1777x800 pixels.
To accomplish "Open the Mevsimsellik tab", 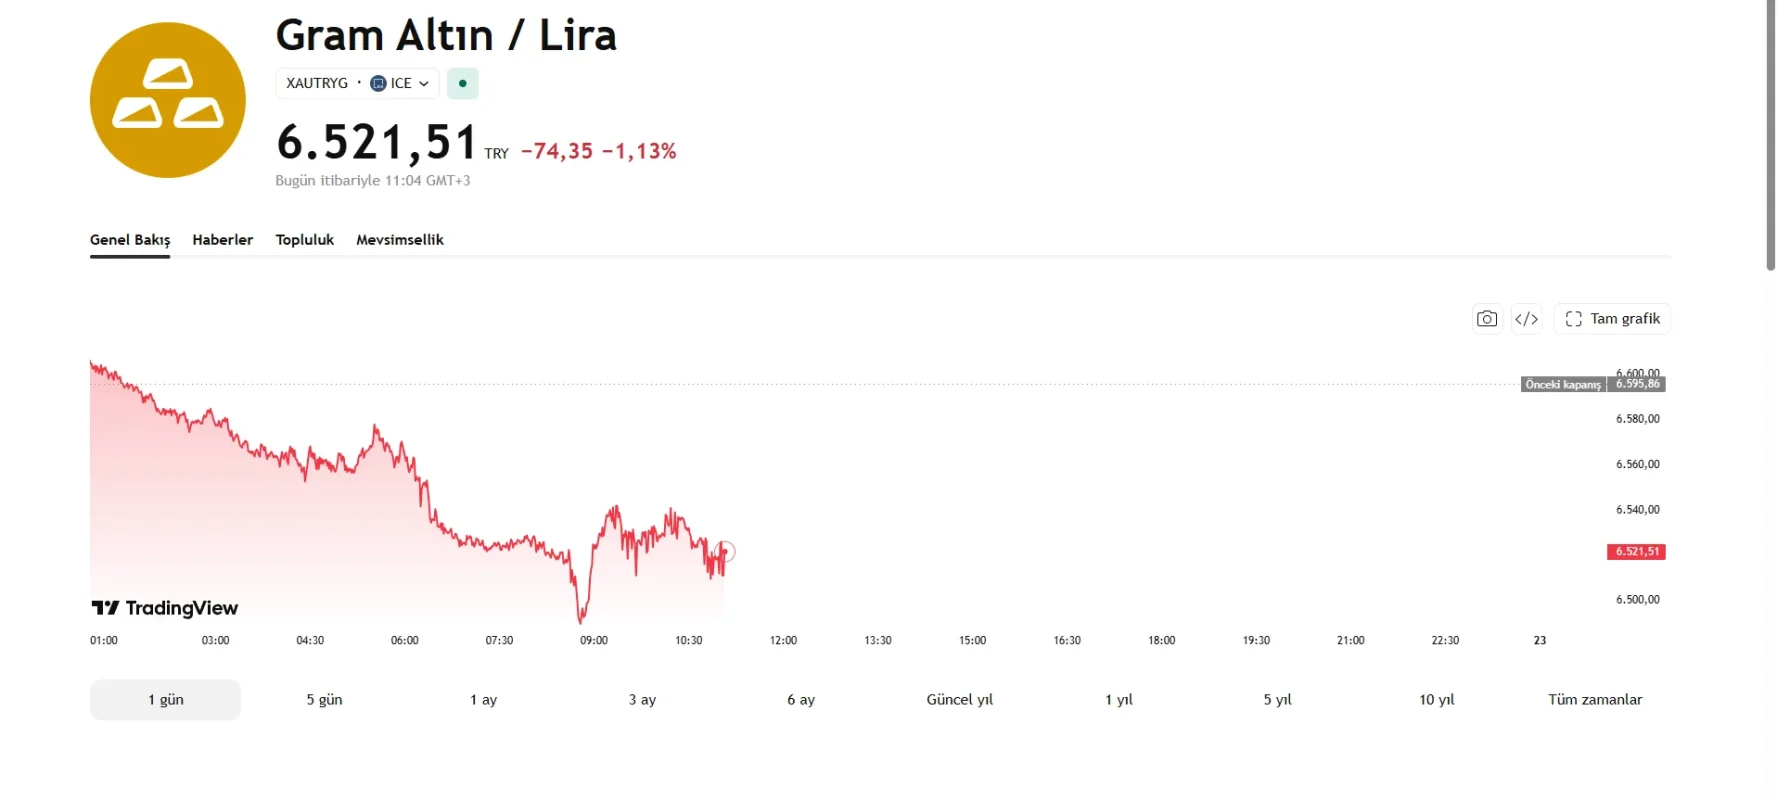I will 400,240.
